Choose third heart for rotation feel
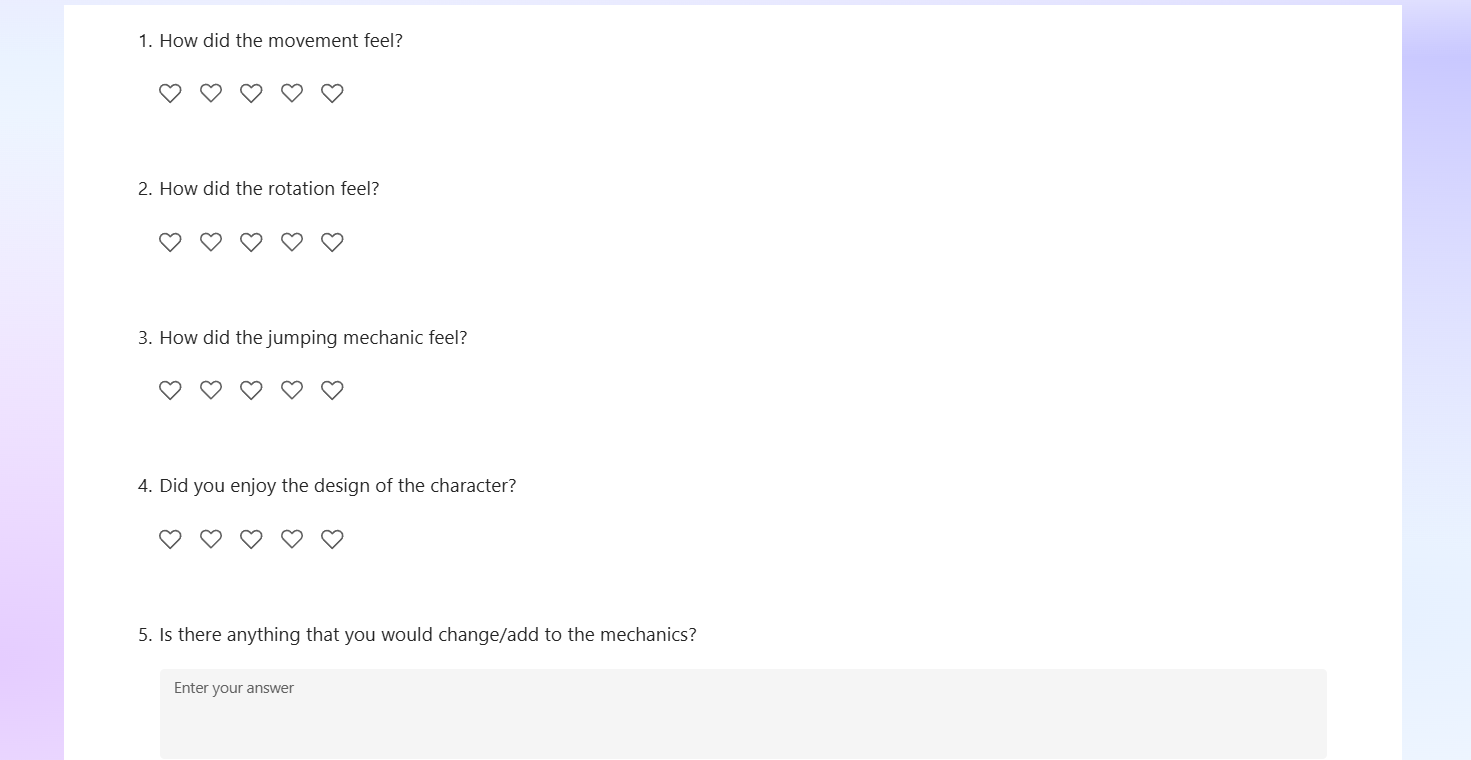1471x760 pixels. tap(251, 242)
